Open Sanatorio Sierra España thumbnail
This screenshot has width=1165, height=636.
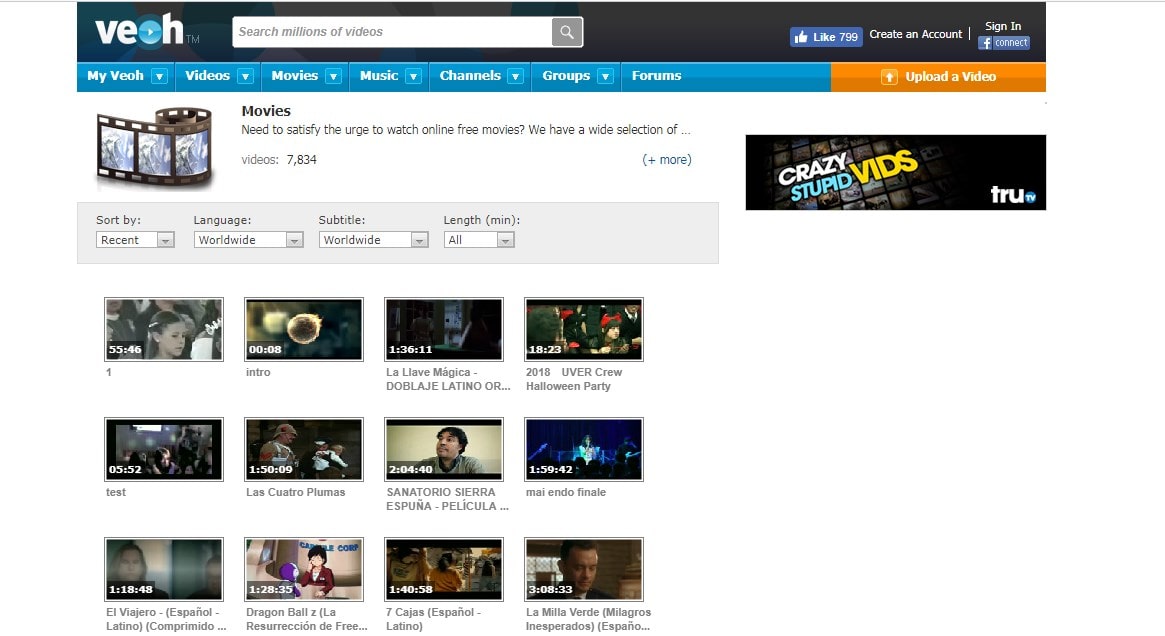[x=444, y=450]
